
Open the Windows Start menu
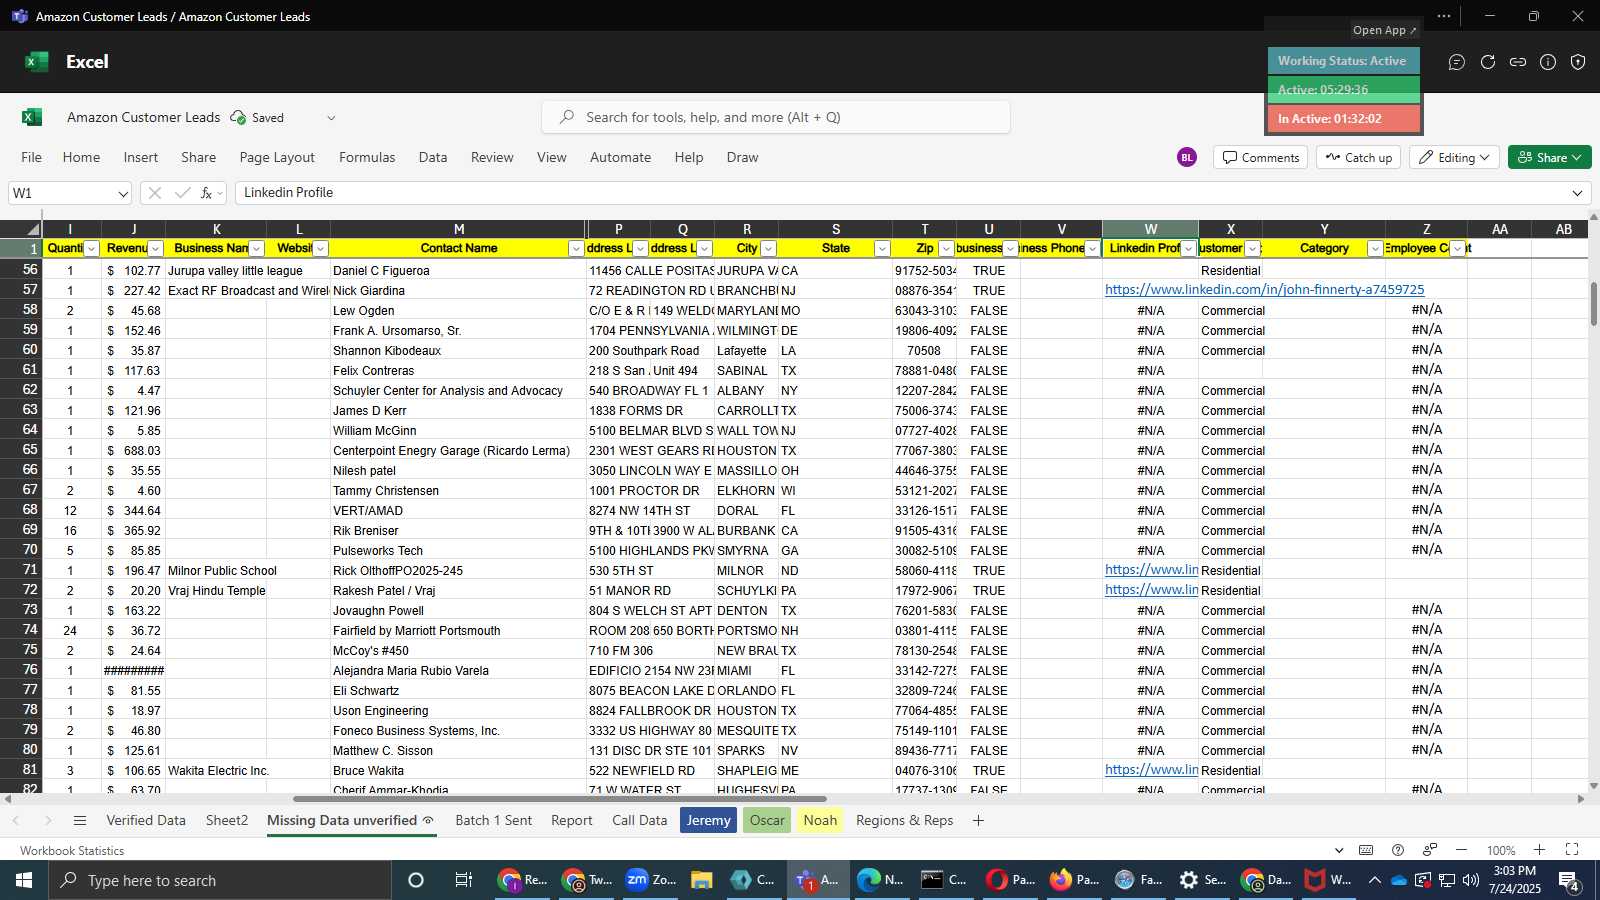24,880
